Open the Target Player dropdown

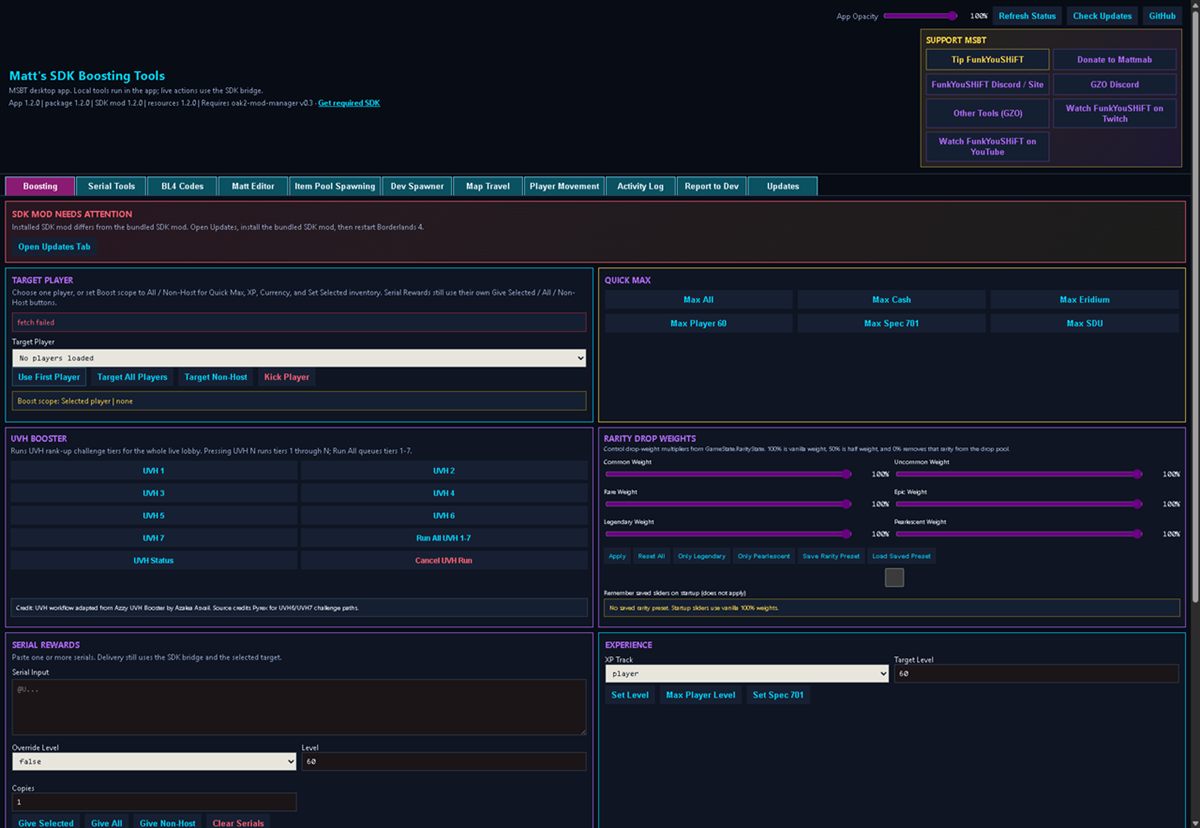(x=299, y=358)
